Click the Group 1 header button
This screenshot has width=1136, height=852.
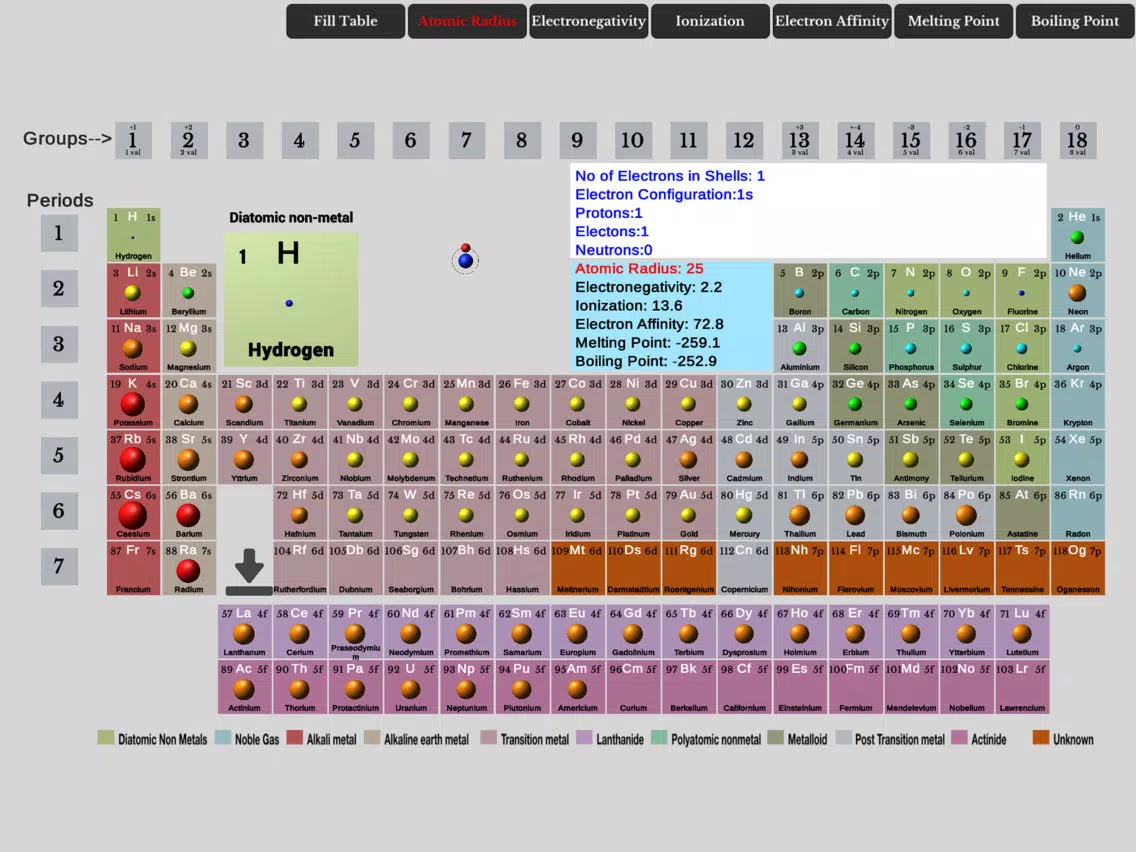[133, 141]
